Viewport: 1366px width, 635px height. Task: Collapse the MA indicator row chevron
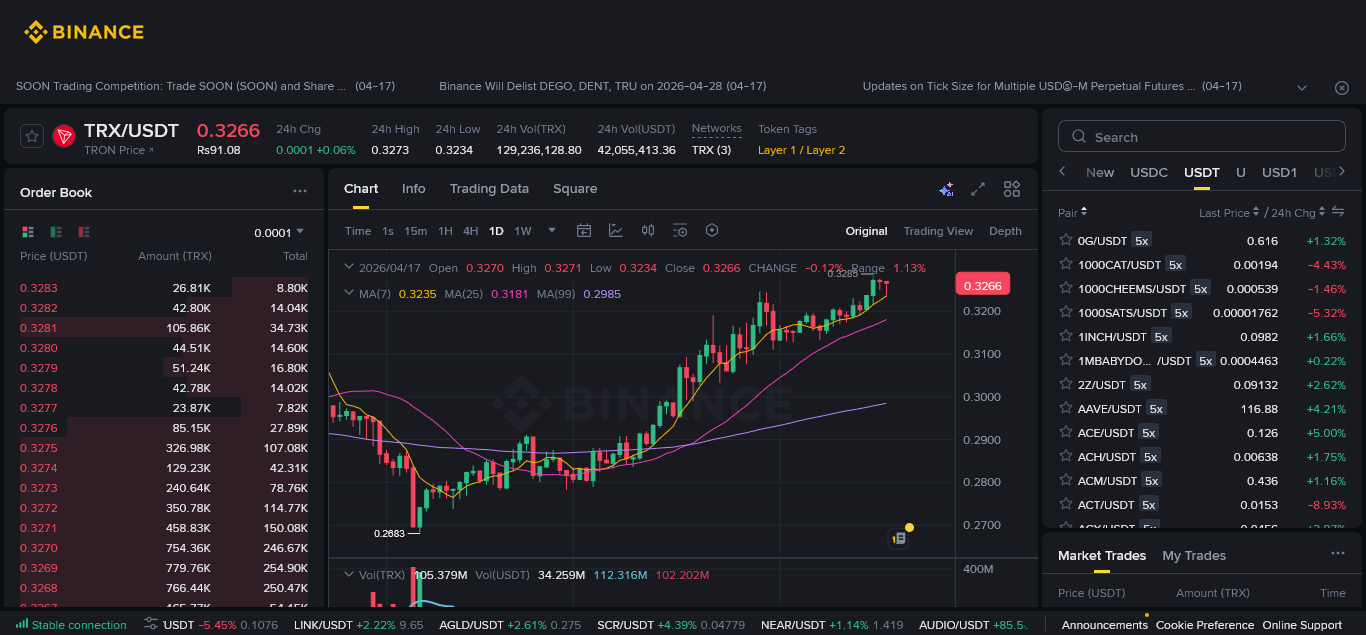pyautogui.click(x=348, y=293)
